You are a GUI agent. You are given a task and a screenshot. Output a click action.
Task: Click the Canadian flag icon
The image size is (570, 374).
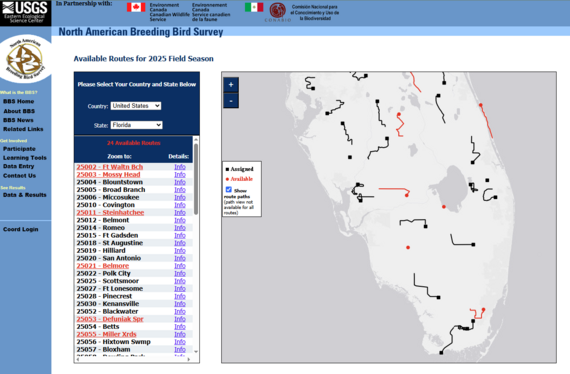(x=136, y=7)
